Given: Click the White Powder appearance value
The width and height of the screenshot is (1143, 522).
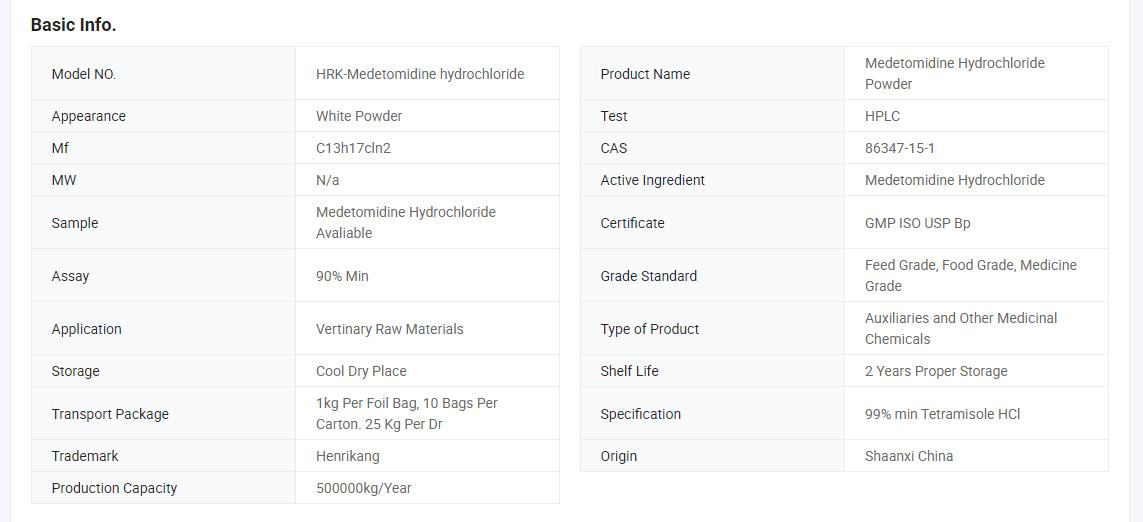Looking at the screenshot, I should pos(359,116).
